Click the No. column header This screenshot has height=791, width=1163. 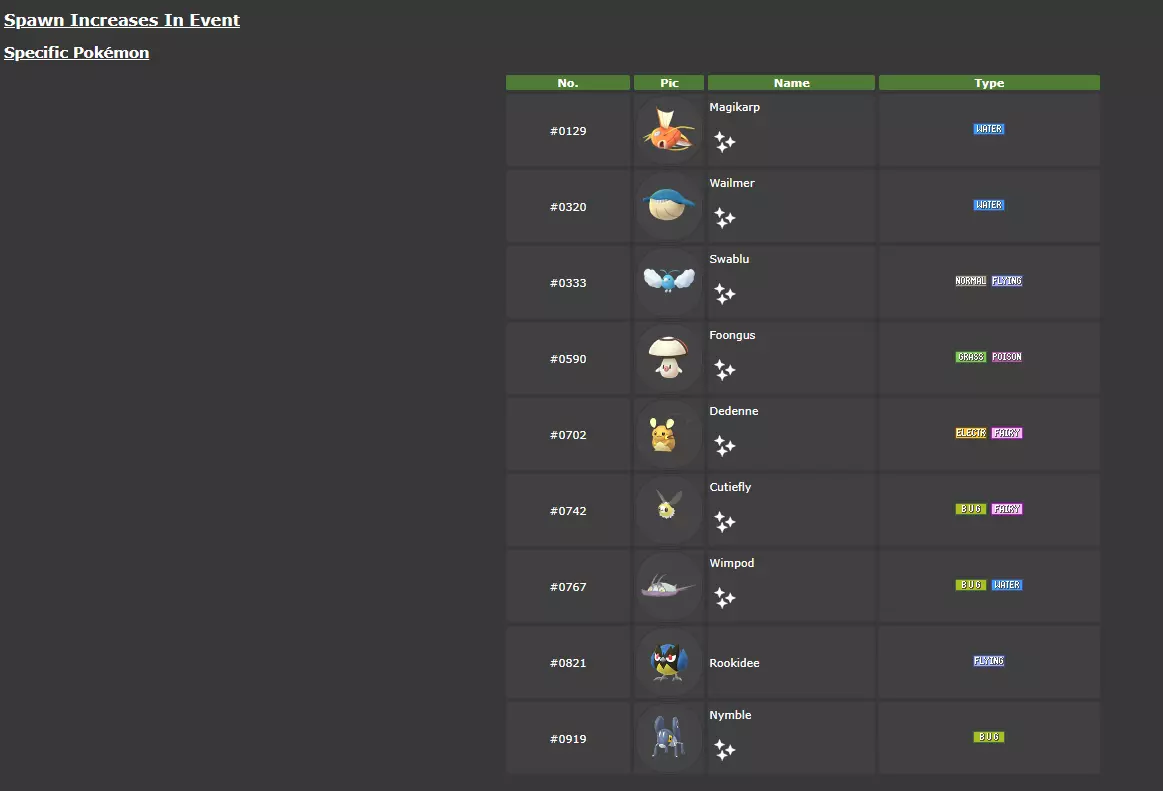pos(568,83)
